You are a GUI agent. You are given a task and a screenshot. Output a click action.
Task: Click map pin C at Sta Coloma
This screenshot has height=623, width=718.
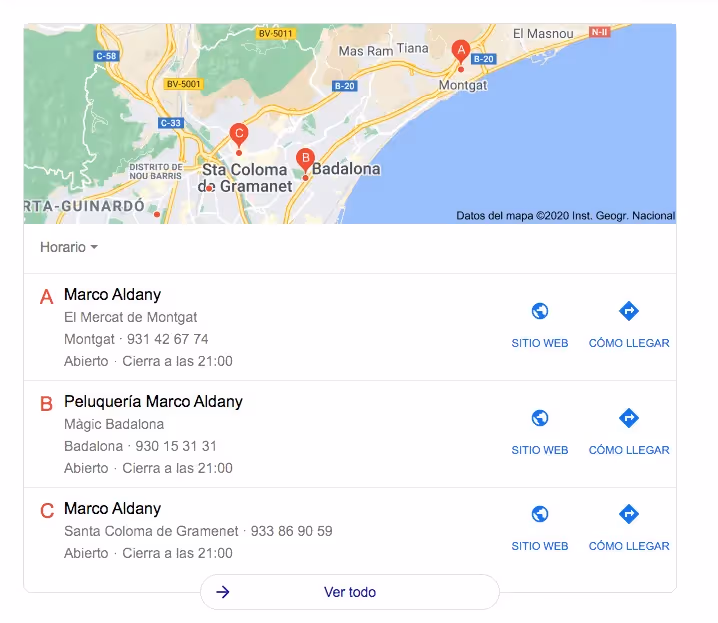pyautogui.click(x=239, y=135)
